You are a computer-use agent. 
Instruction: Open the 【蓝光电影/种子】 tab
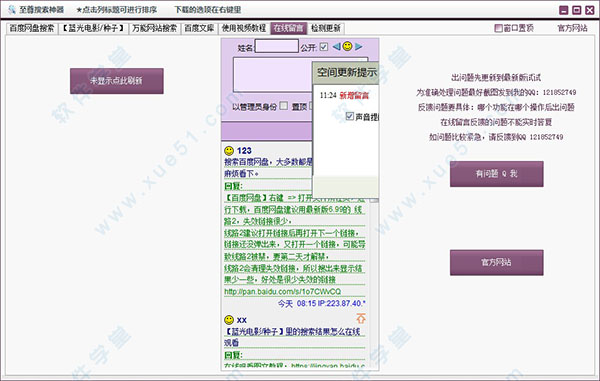click(93, 28)
